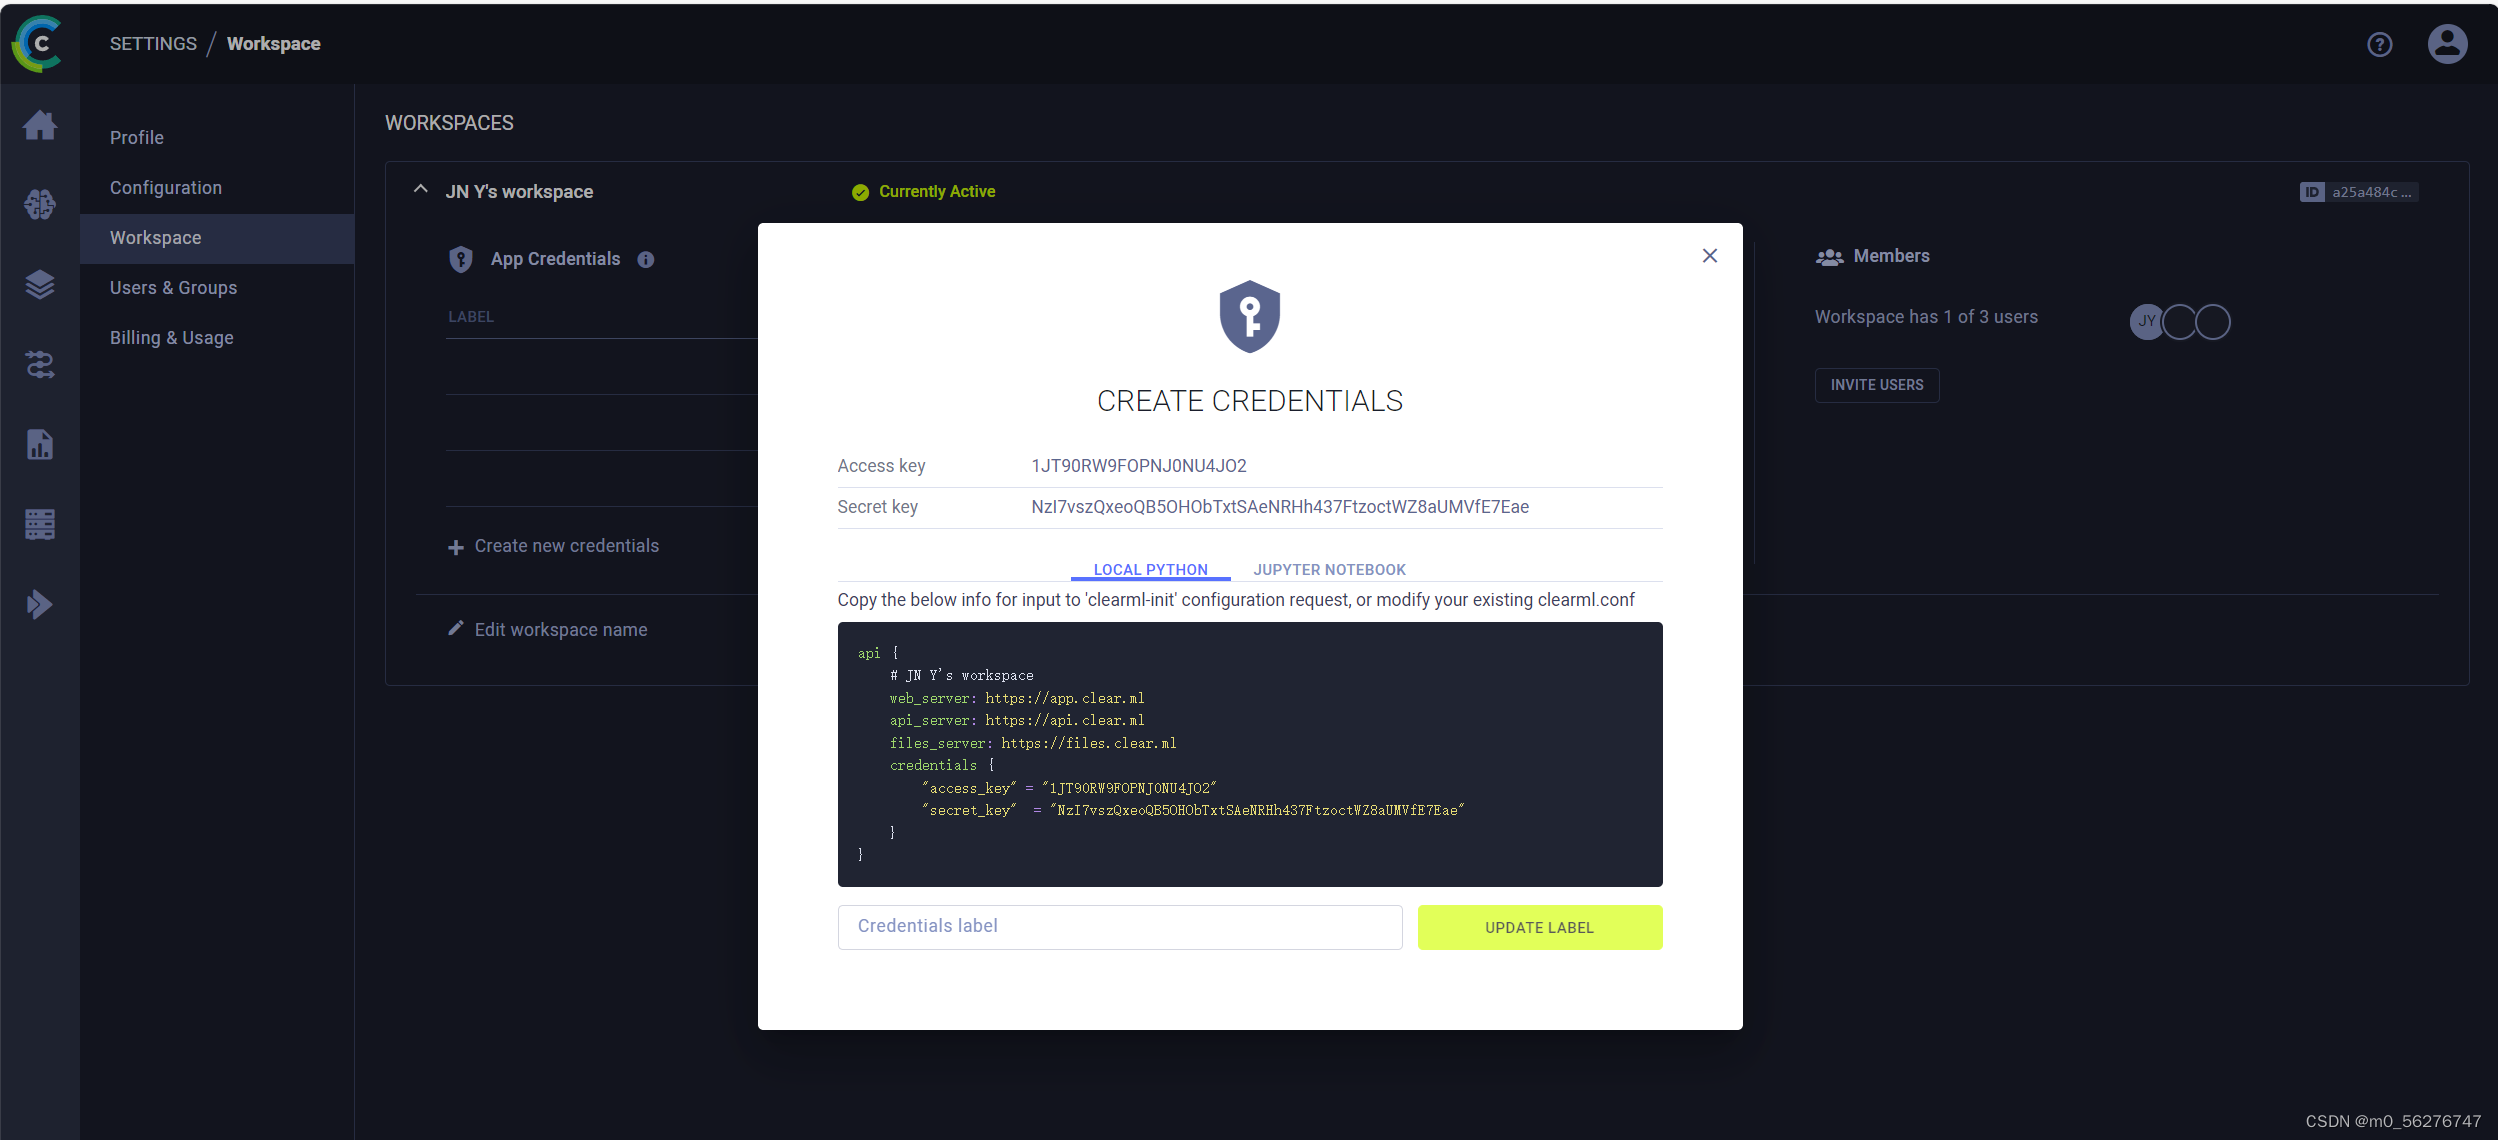The height and width of the screenshot is (1140, 2498).
Task: Open the projects brain icon in sidebar
Action: [40, 205]
